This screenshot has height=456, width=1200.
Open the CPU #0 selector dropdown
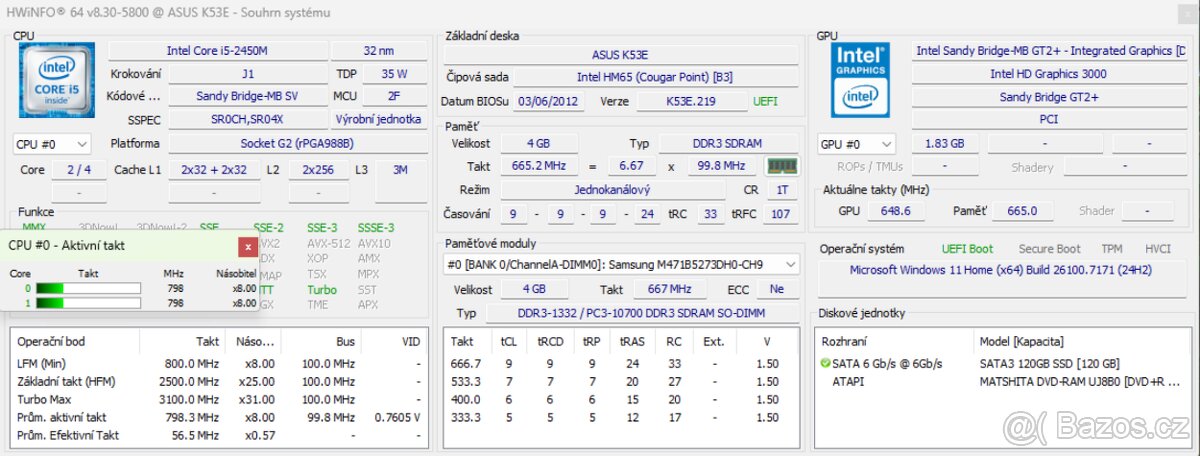(52, 144)
